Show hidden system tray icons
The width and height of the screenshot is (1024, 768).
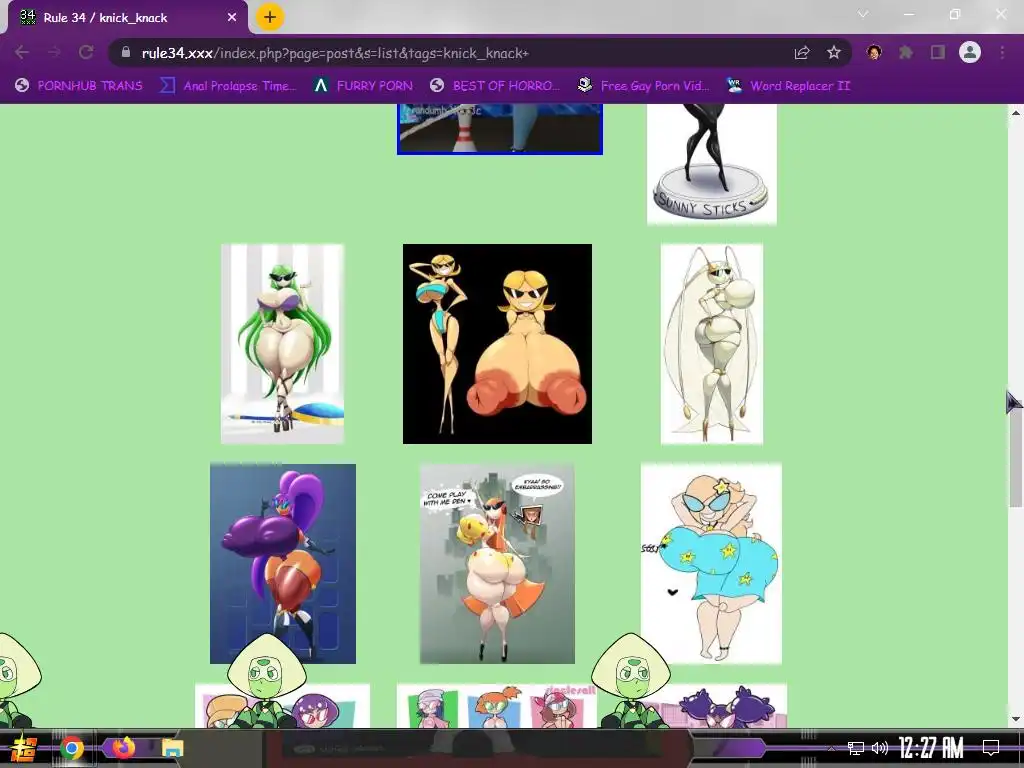coord(831,748)
